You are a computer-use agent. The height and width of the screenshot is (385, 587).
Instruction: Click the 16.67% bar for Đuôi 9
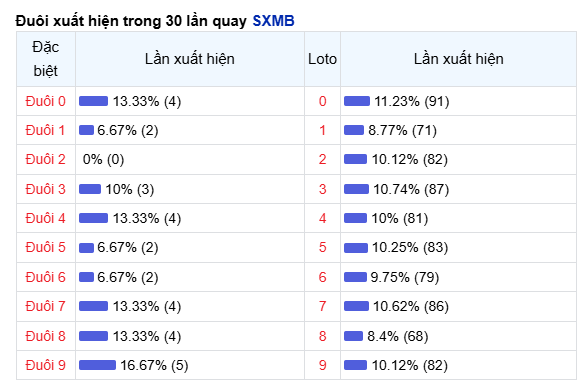point(97,365)
